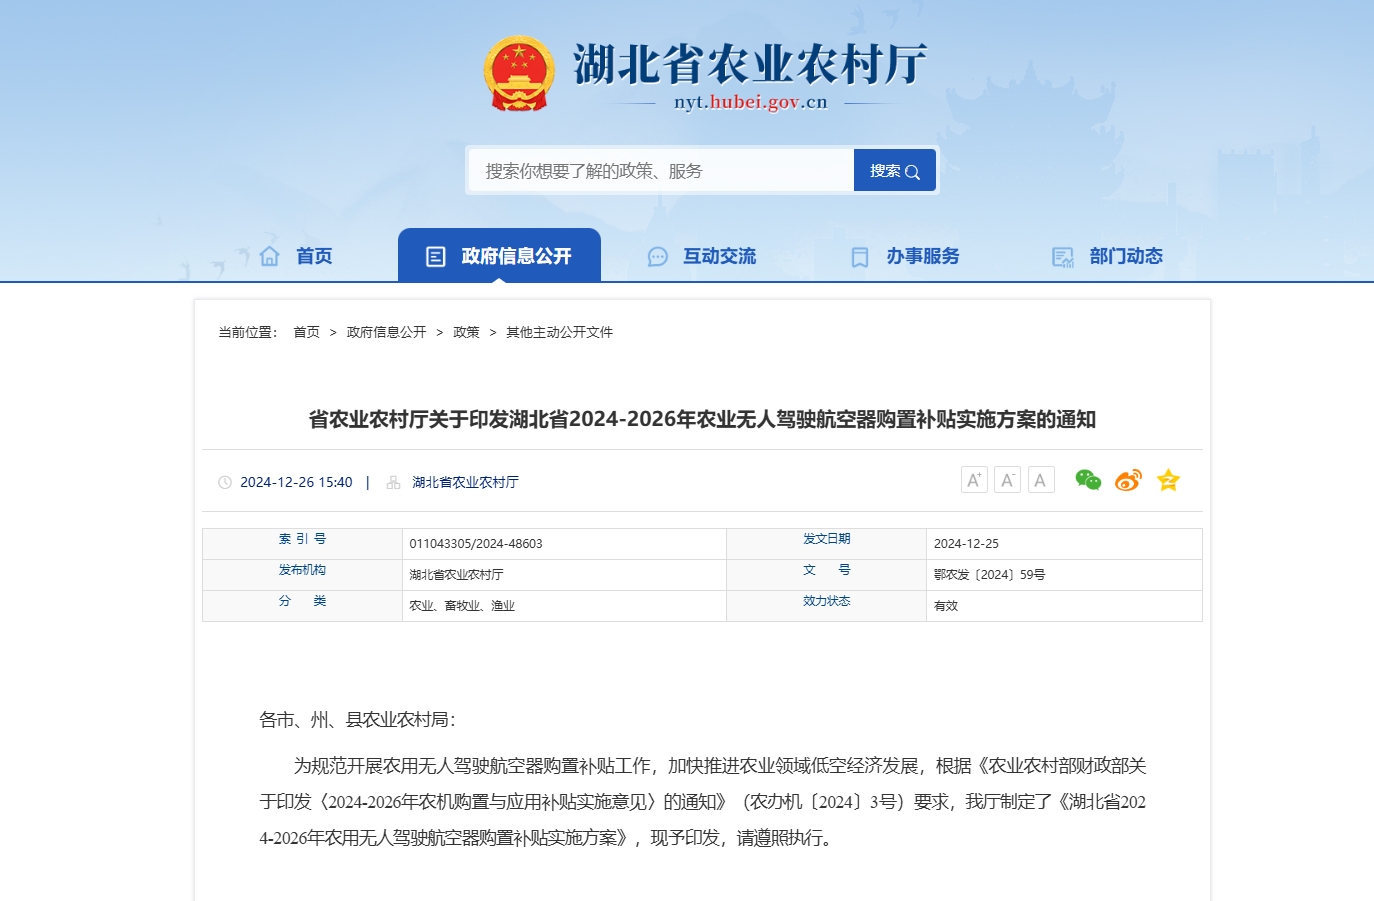Click the house icon beside 首页
1374x901 pixels.
coord(269,256)
